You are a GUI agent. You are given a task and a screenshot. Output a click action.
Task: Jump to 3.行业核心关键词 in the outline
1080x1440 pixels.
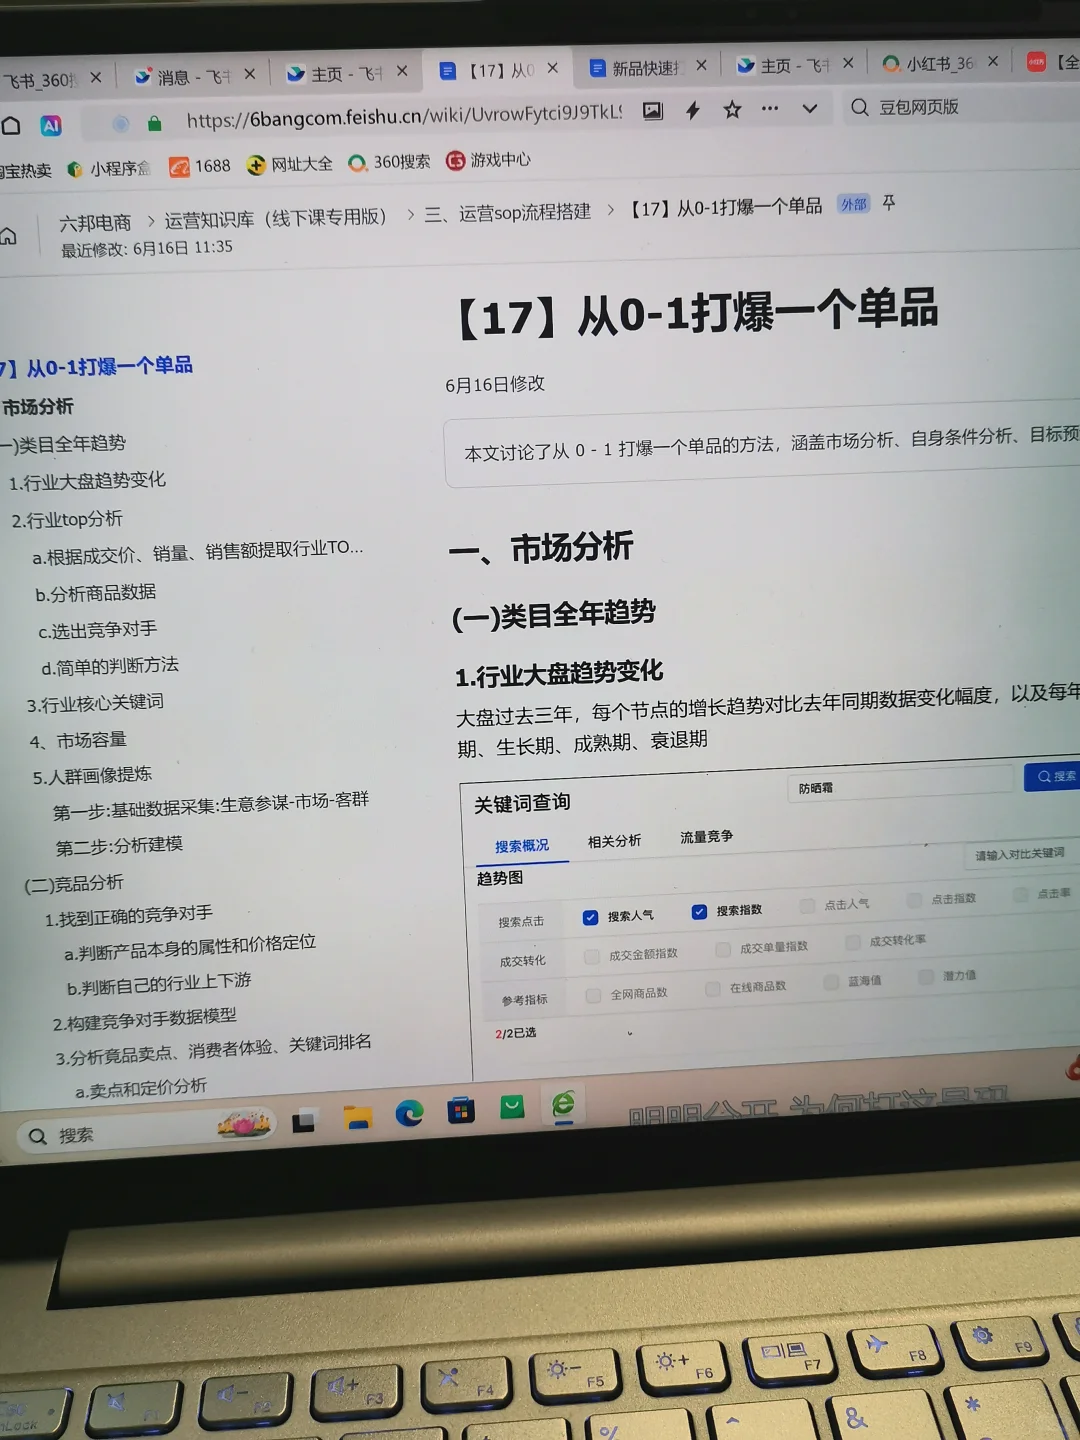point(95,703)
